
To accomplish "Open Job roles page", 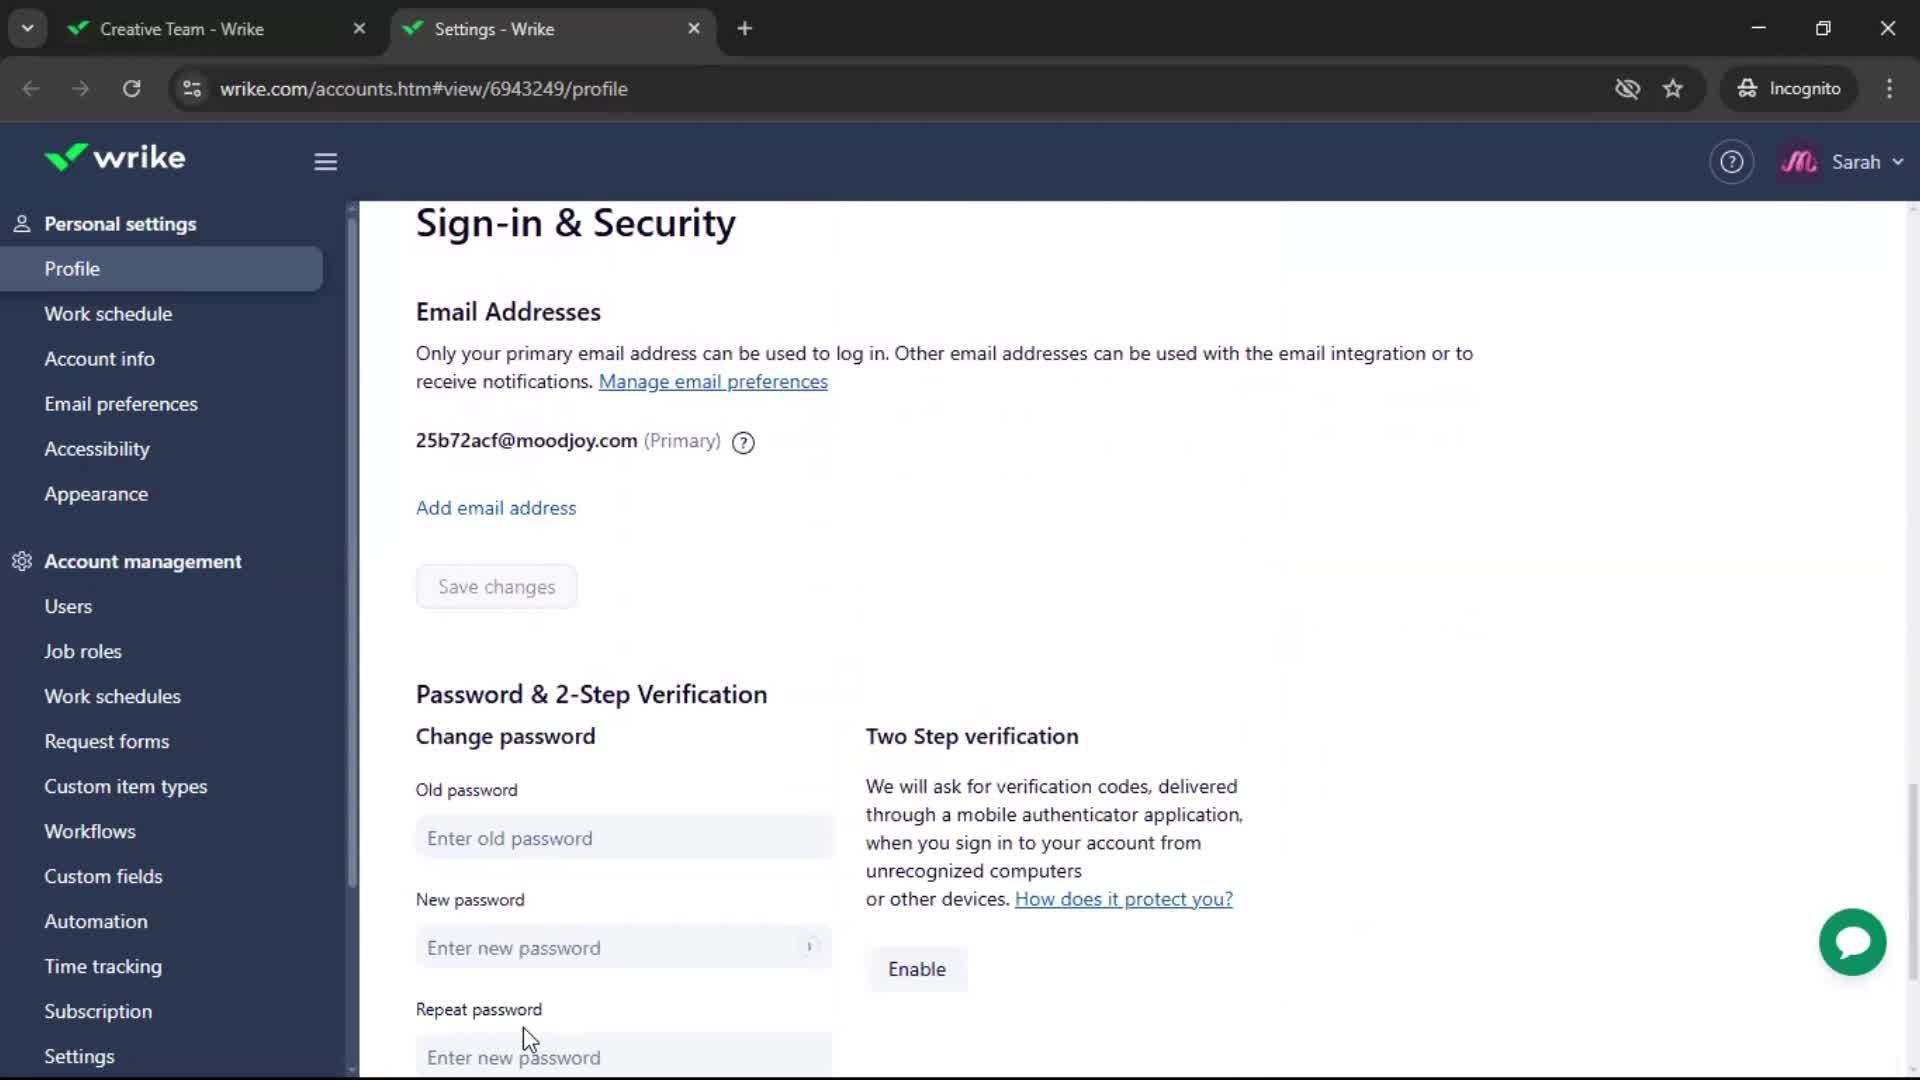I will 83,652.
